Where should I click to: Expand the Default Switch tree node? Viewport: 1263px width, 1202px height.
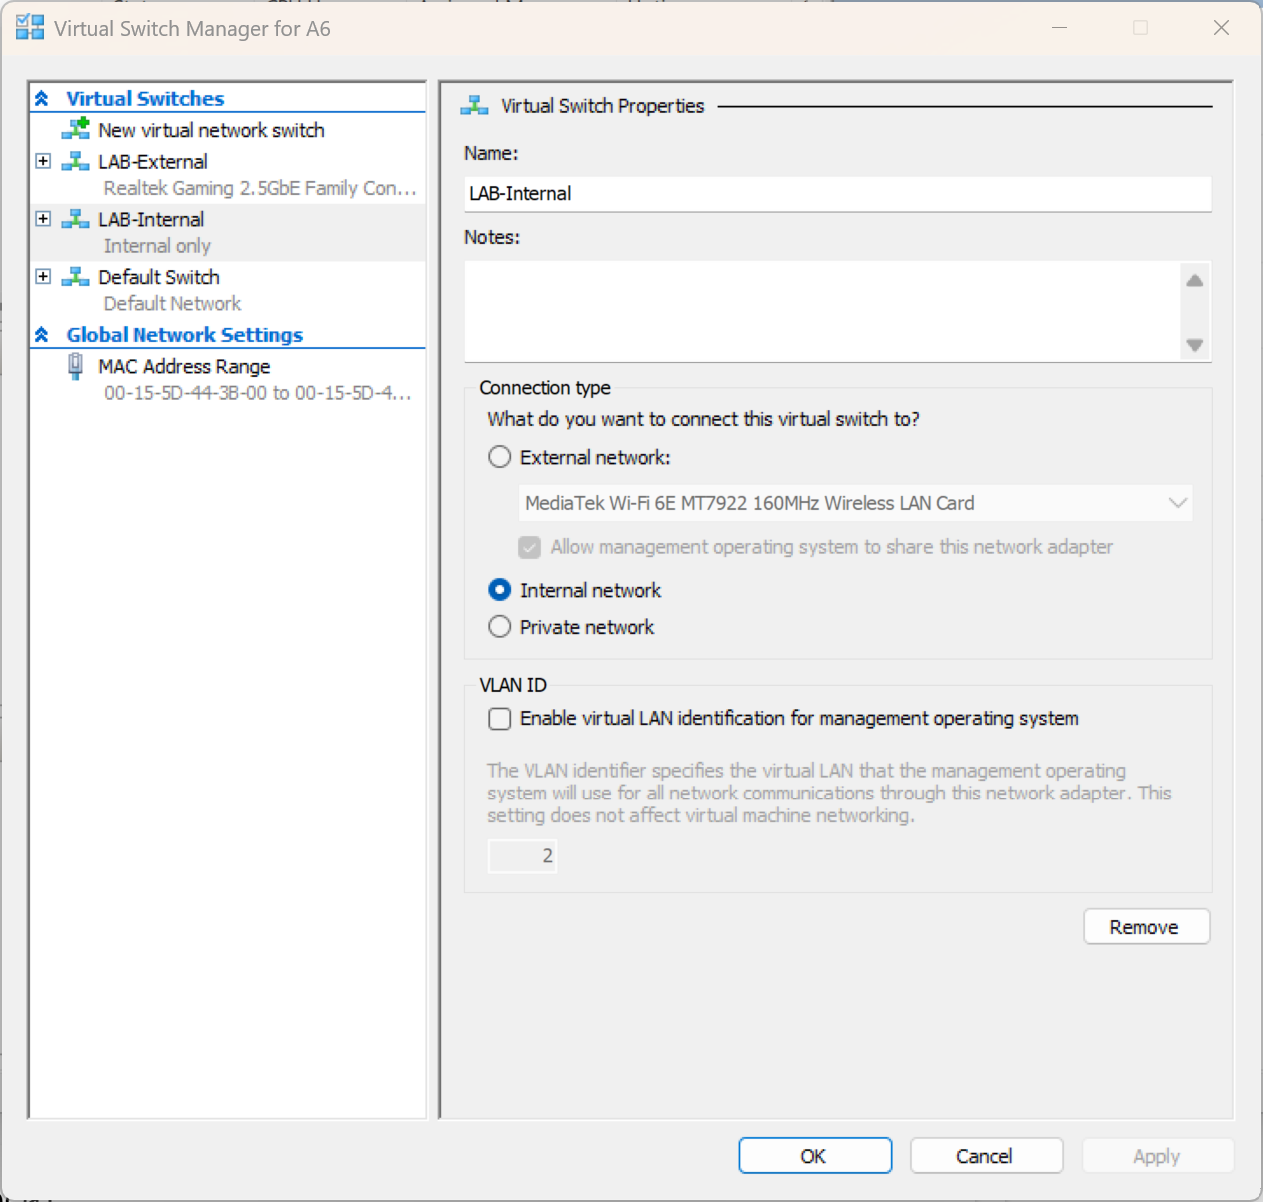click(43, 276)
